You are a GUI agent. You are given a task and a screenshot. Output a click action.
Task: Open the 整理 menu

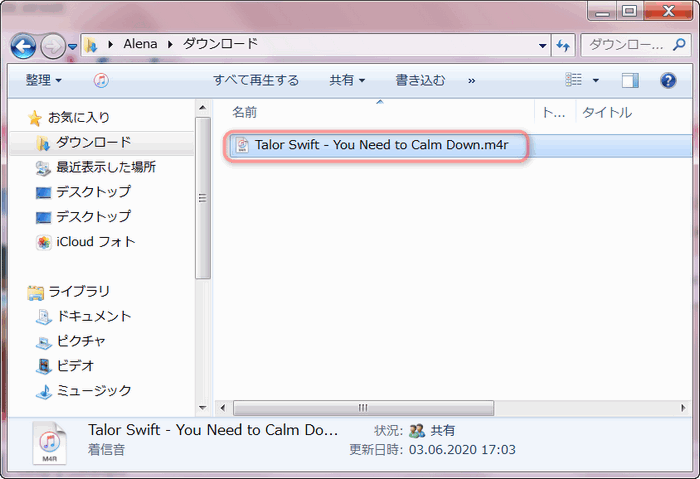tap(43, 80)
